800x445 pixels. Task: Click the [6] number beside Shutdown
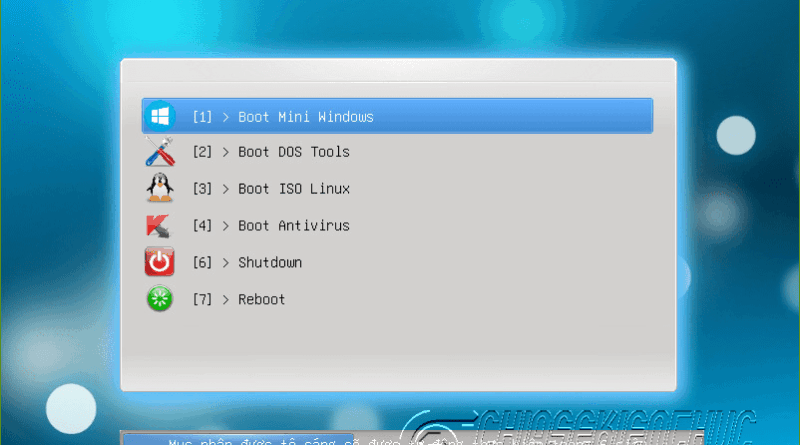pyautogui.click(x=202, y=262)
